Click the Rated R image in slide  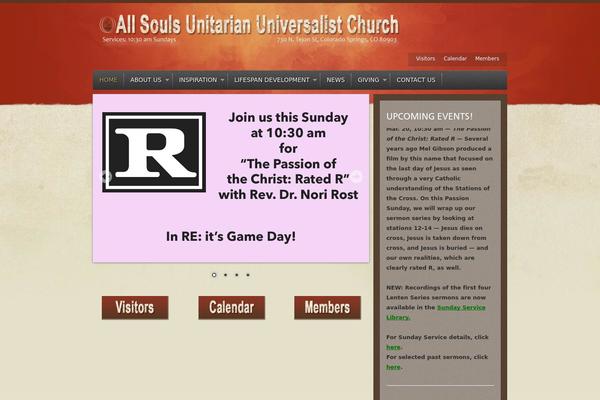click(154, 152)
